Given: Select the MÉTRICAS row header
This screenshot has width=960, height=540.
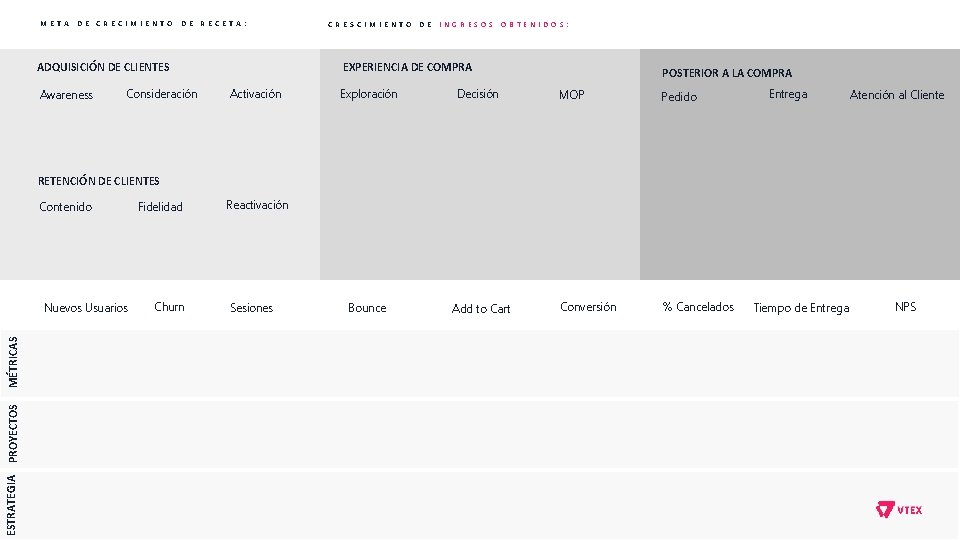Looking at the screenshot, I should coord(13,362).
